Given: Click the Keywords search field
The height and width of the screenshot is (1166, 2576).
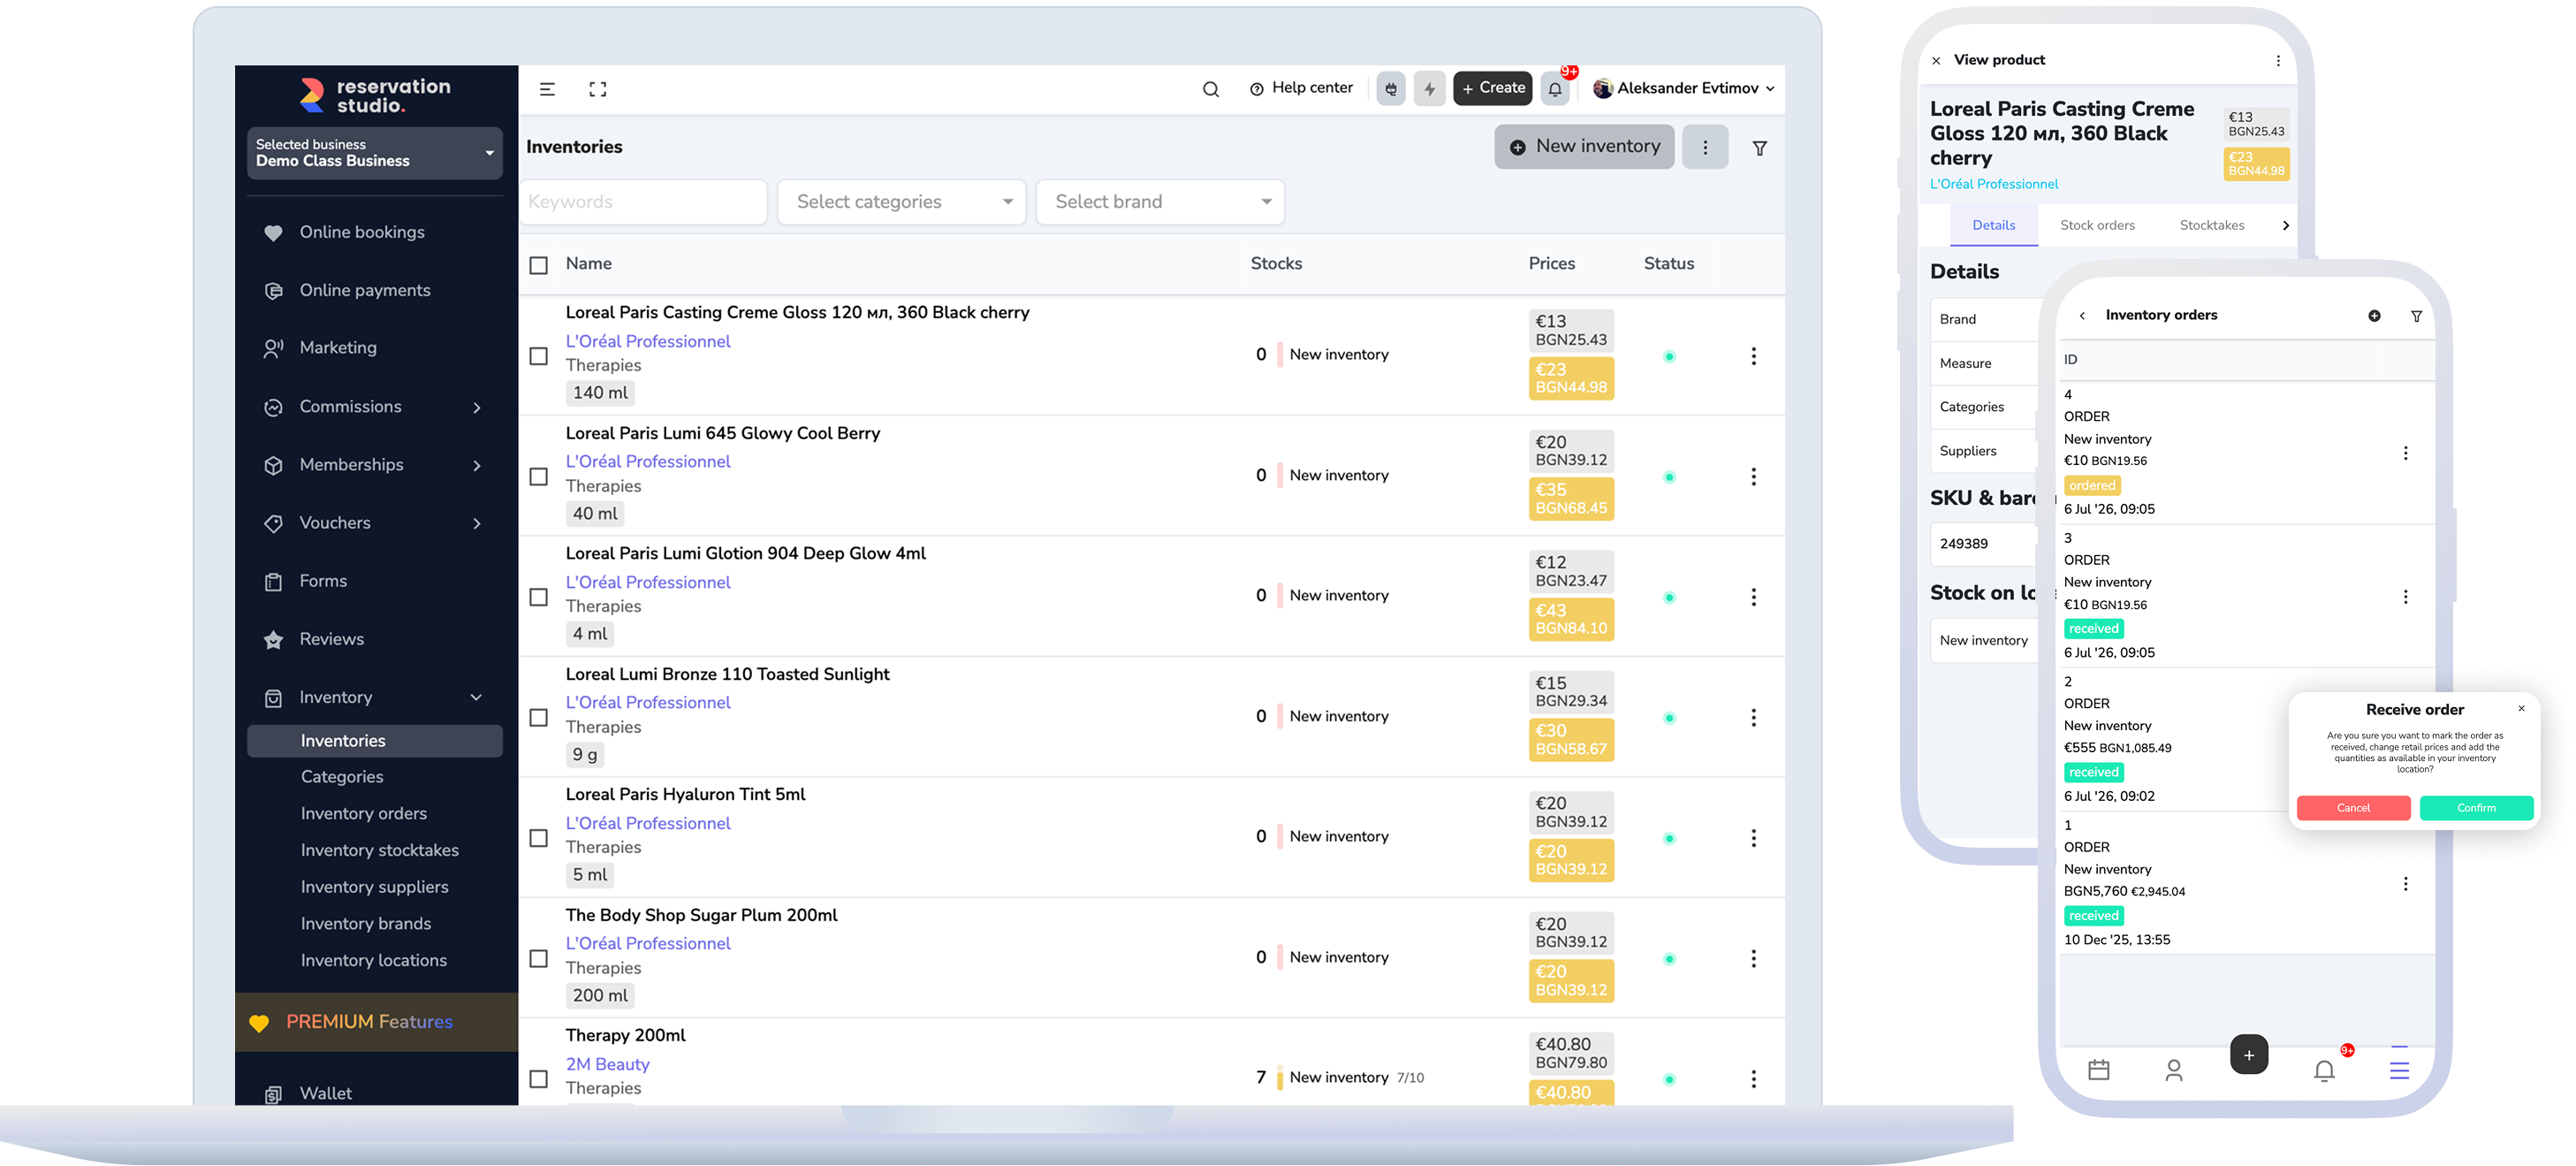Looking at the screenshot, I should point(643,202).
